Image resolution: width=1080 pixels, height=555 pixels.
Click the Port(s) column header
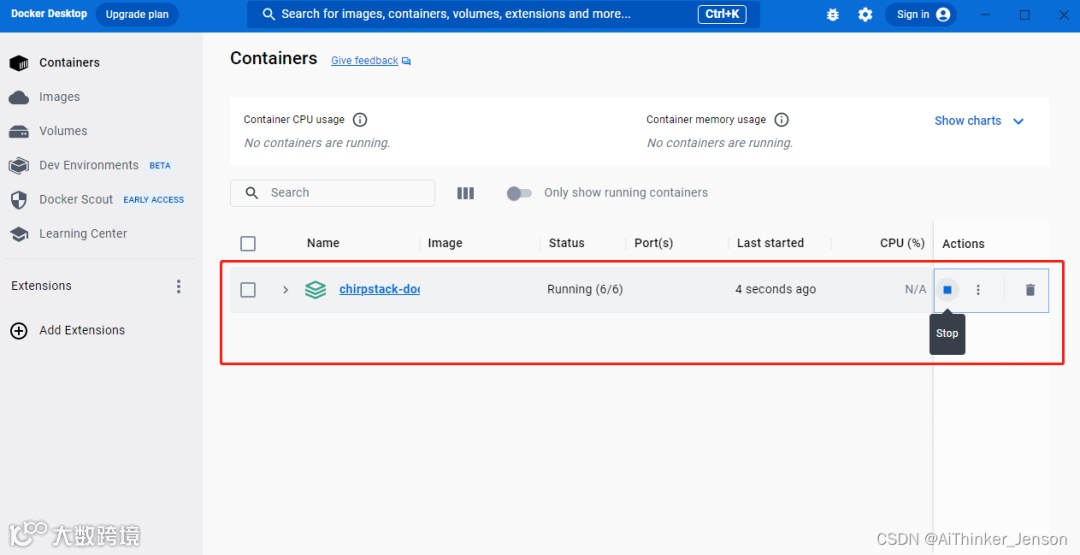click(654, 243)
